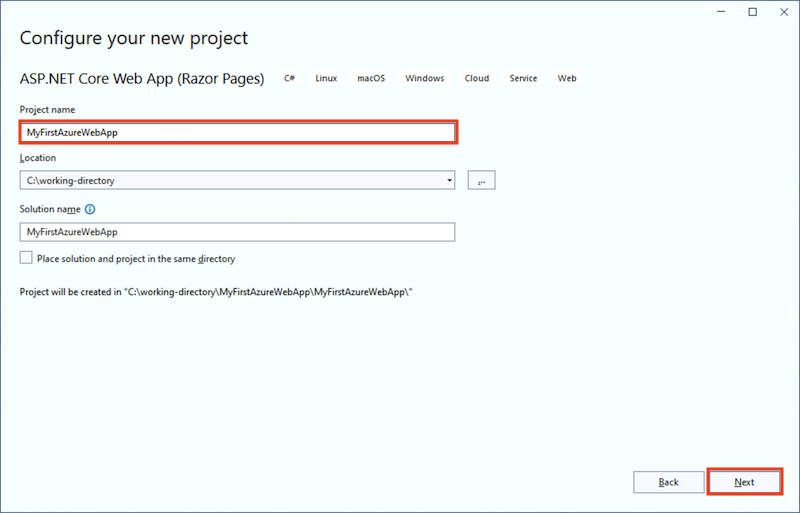Screen dimensions: 800x513
Task: Click the Project will be created in path text
Action: pyautogui.click(x=216, y=292)
